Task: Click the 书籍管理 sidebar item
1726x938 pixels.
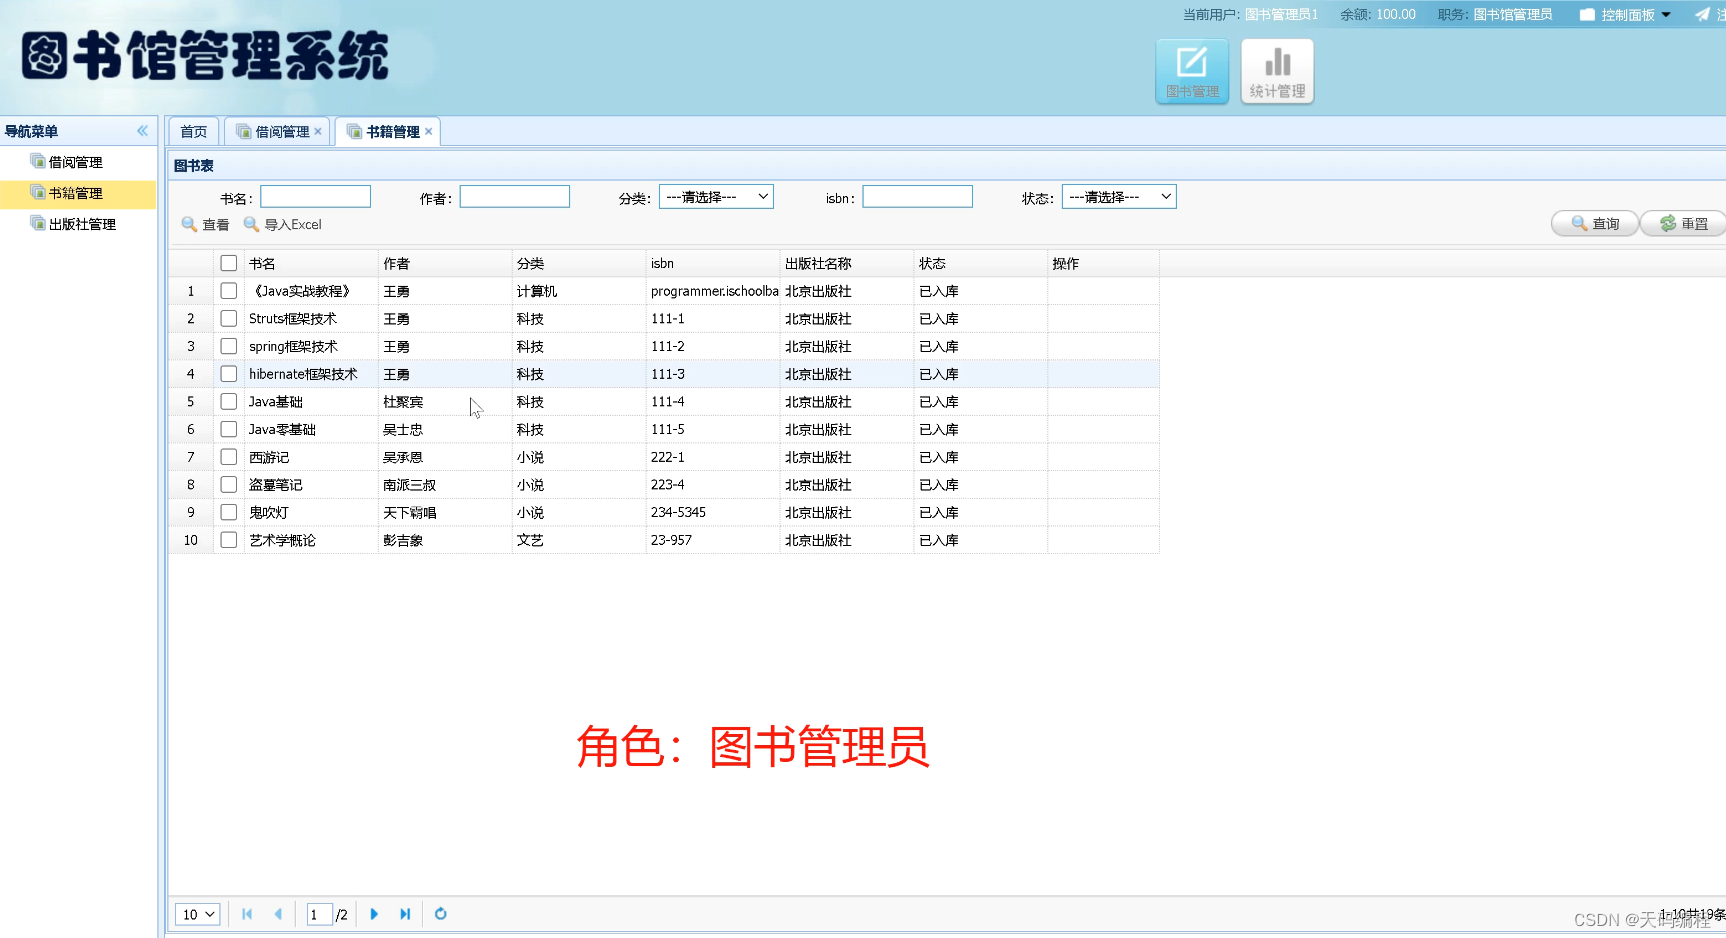Action: coord(76,193)
